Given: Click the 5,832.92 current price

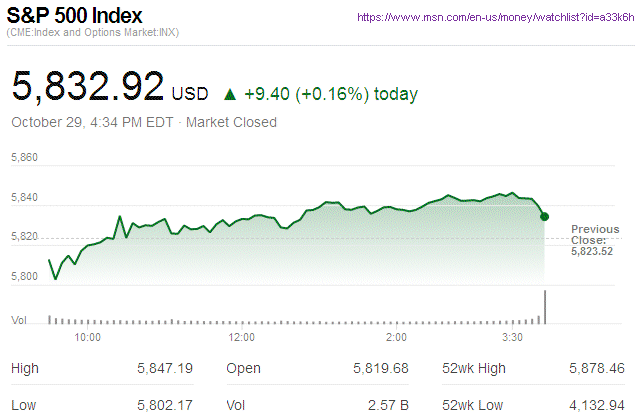Looking at the screenshot, I should [88, 87].
